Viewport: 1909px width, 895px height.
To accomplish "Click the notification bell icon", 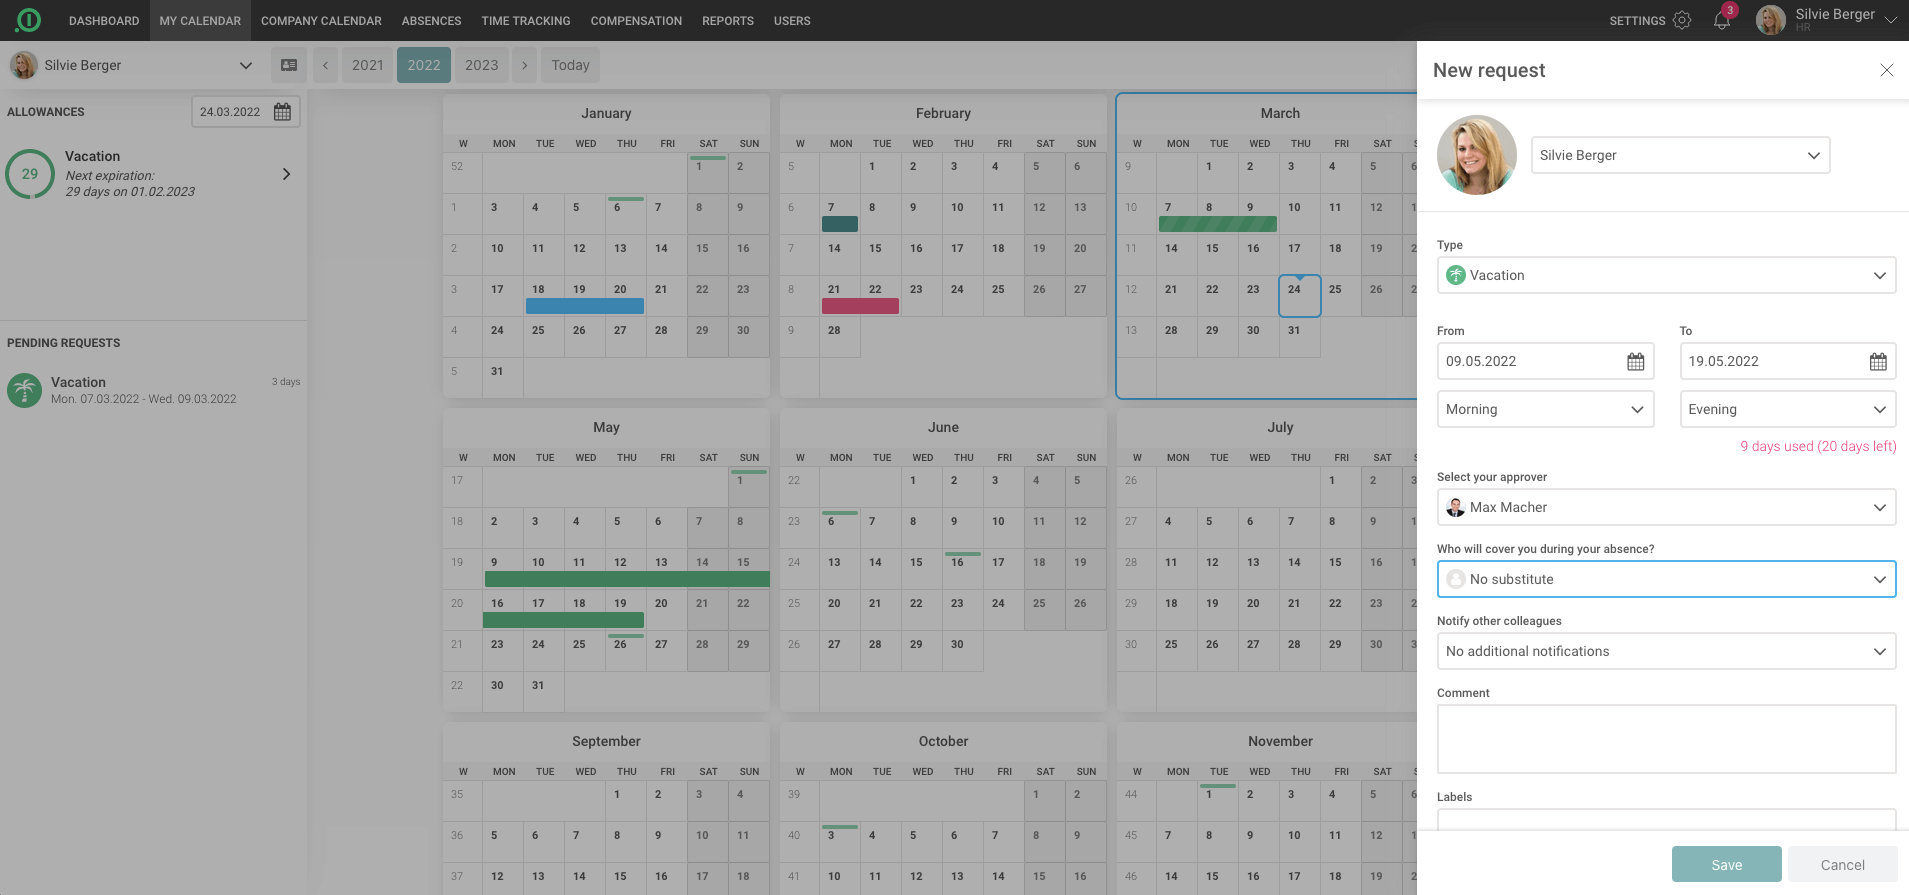I will [1721, 21].
